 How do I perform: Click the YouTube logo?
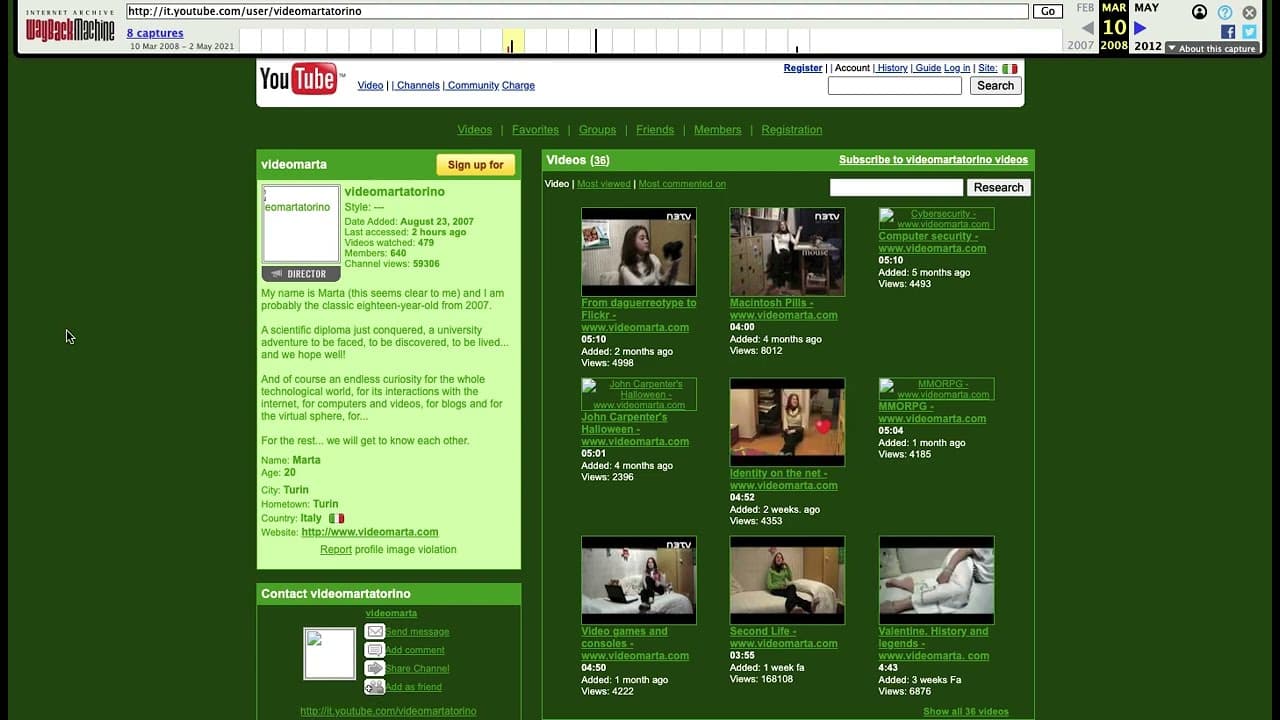coord(302,78)
